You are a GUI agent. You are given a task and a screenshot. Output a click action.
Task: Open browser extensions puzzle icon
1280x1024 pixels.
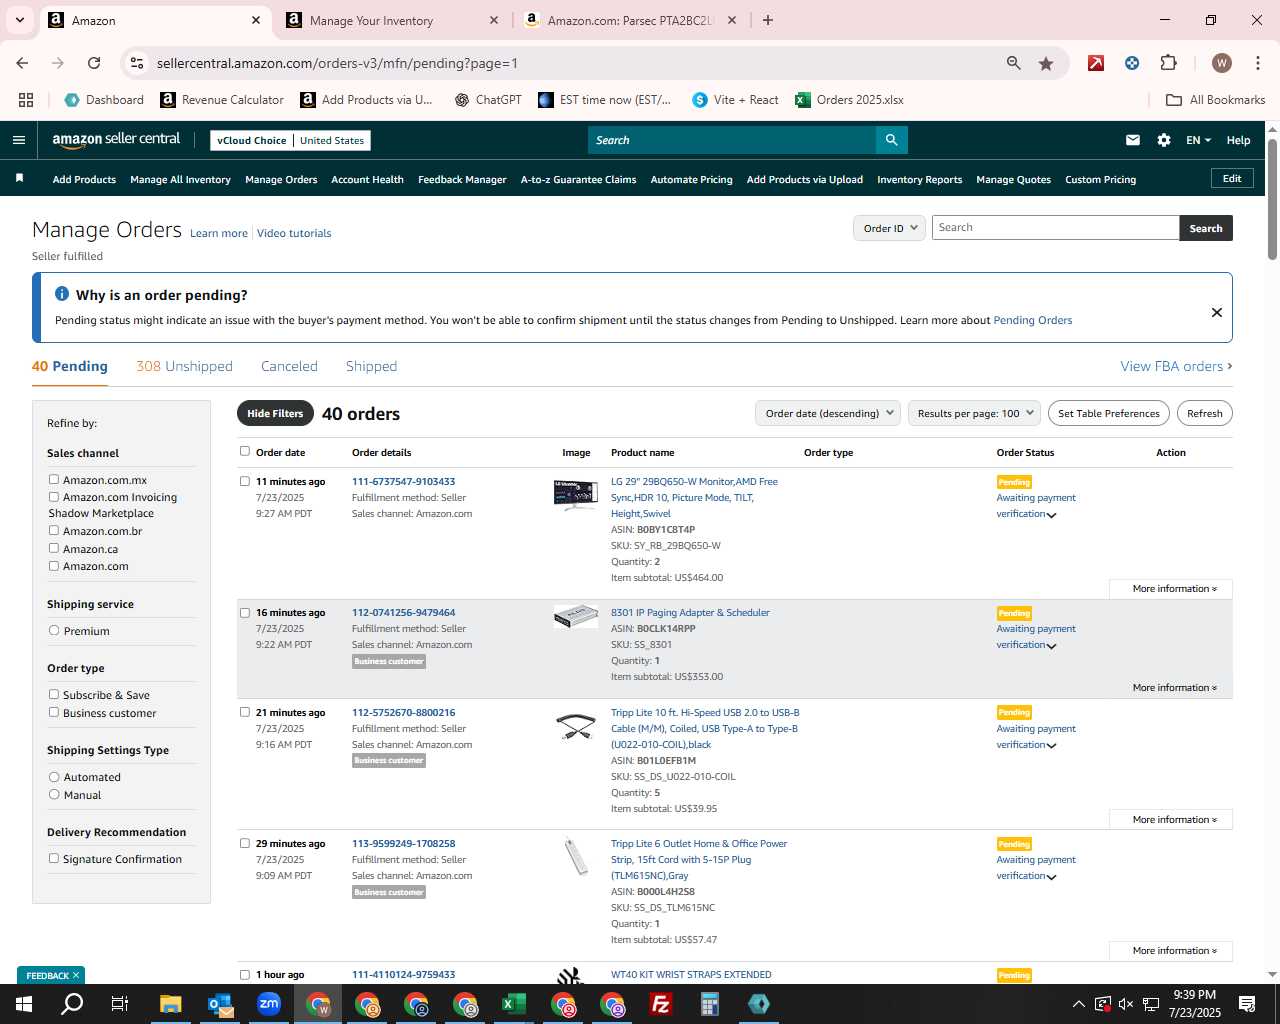1168,63
